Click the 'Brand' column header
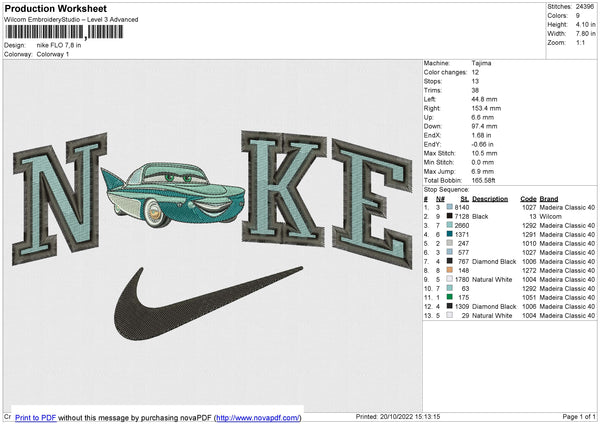The height and width of the screenshot is (424, 600). (549, 199)
